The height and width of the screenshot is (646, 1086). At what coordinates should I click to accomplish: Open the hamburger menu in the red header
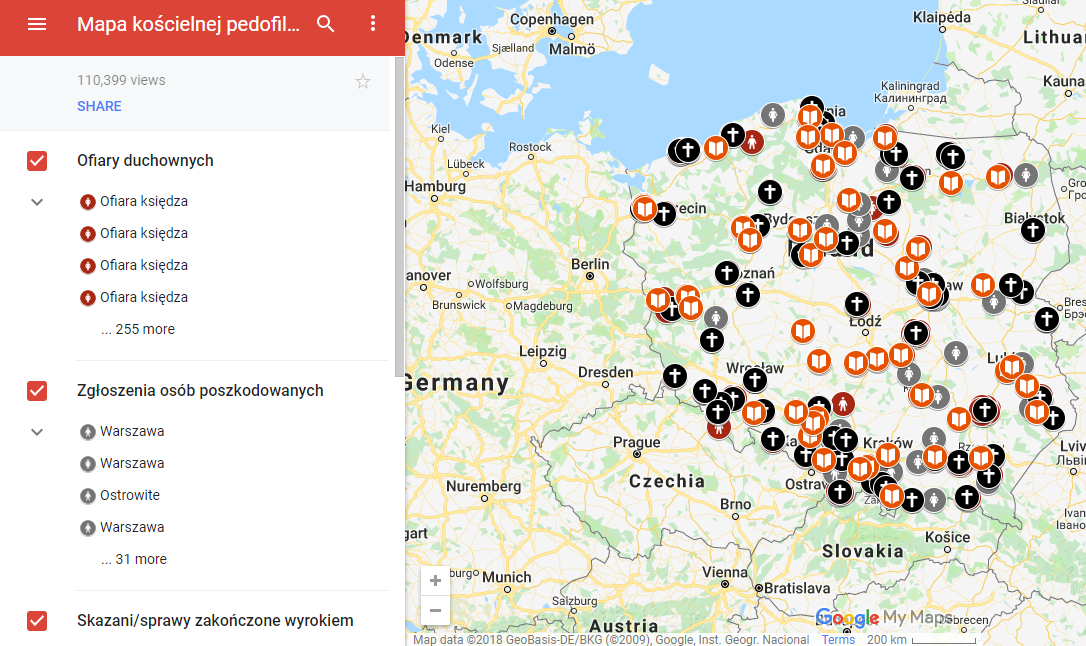click(x=37, y=24)
